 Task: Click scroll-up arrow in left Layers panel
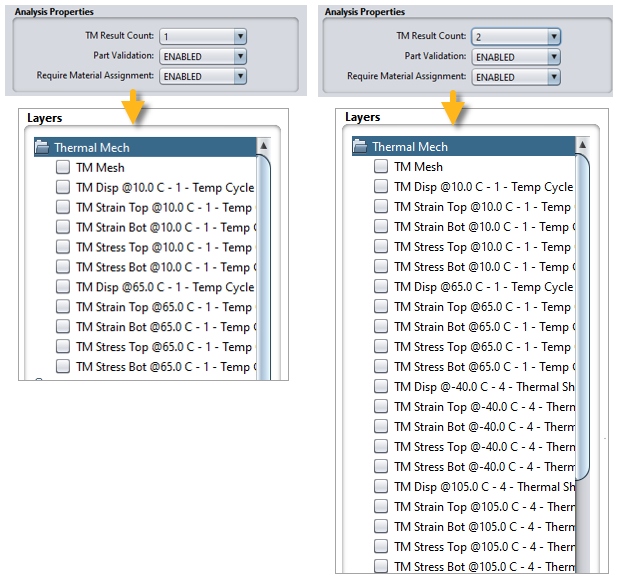pos(264,146)
